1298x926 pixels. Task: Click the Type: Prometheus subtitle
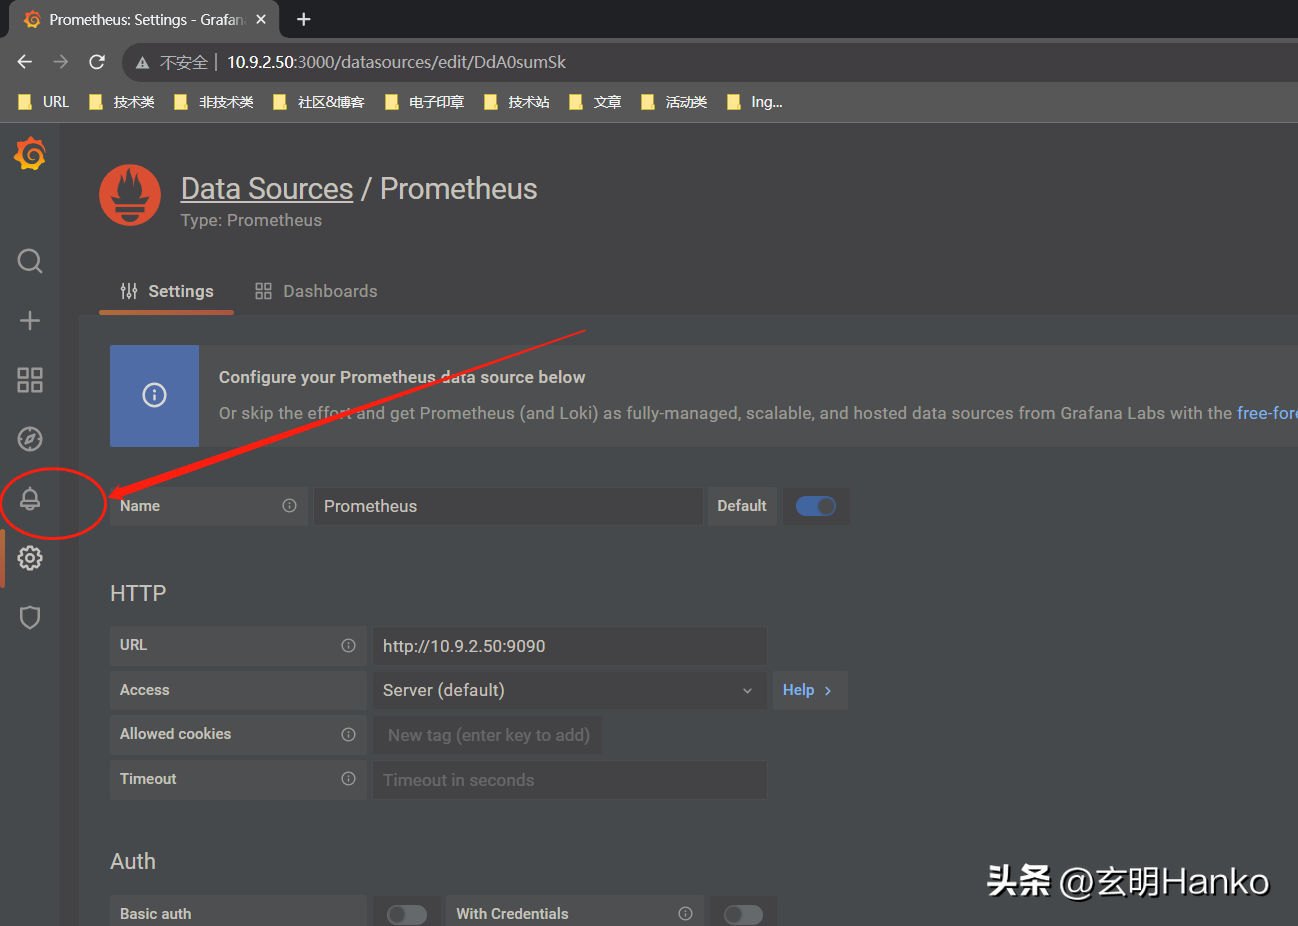coord(251,220)
